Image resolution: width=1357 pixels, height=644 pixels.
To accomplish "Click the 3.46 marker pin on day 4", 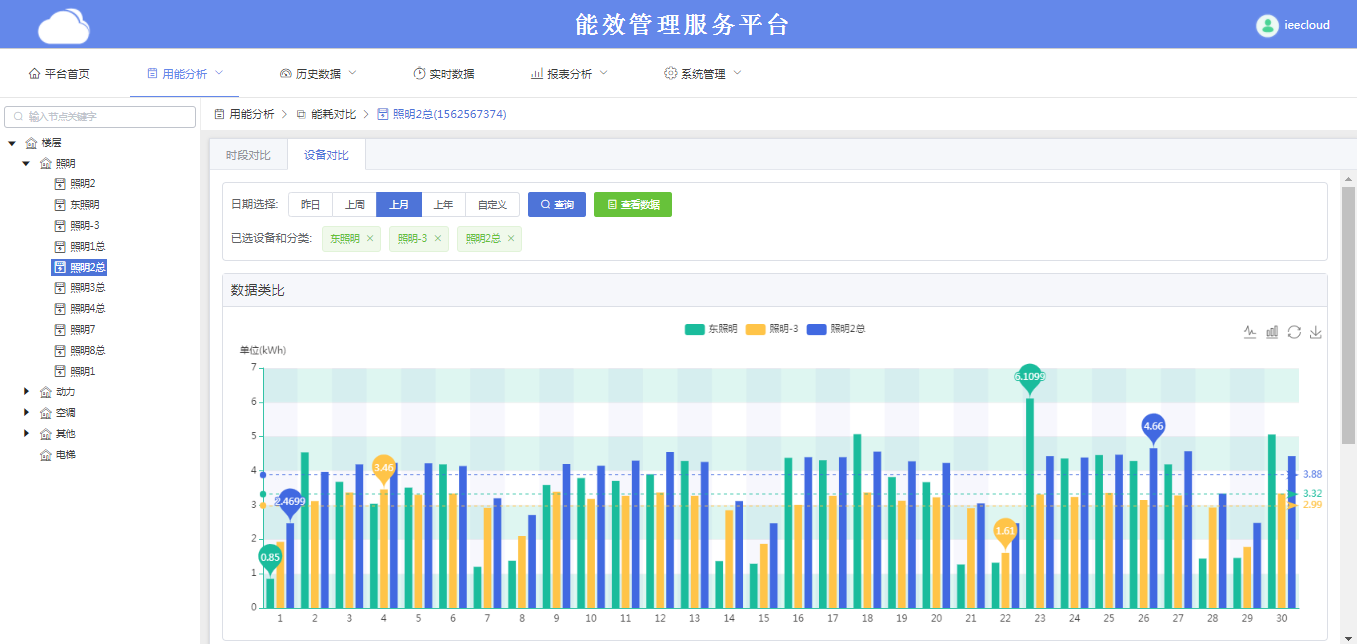I will tap(384, 468).
